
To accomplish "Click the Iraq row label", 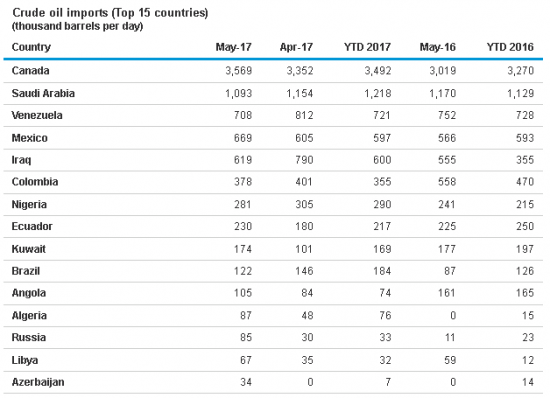I will click(21, 160).
